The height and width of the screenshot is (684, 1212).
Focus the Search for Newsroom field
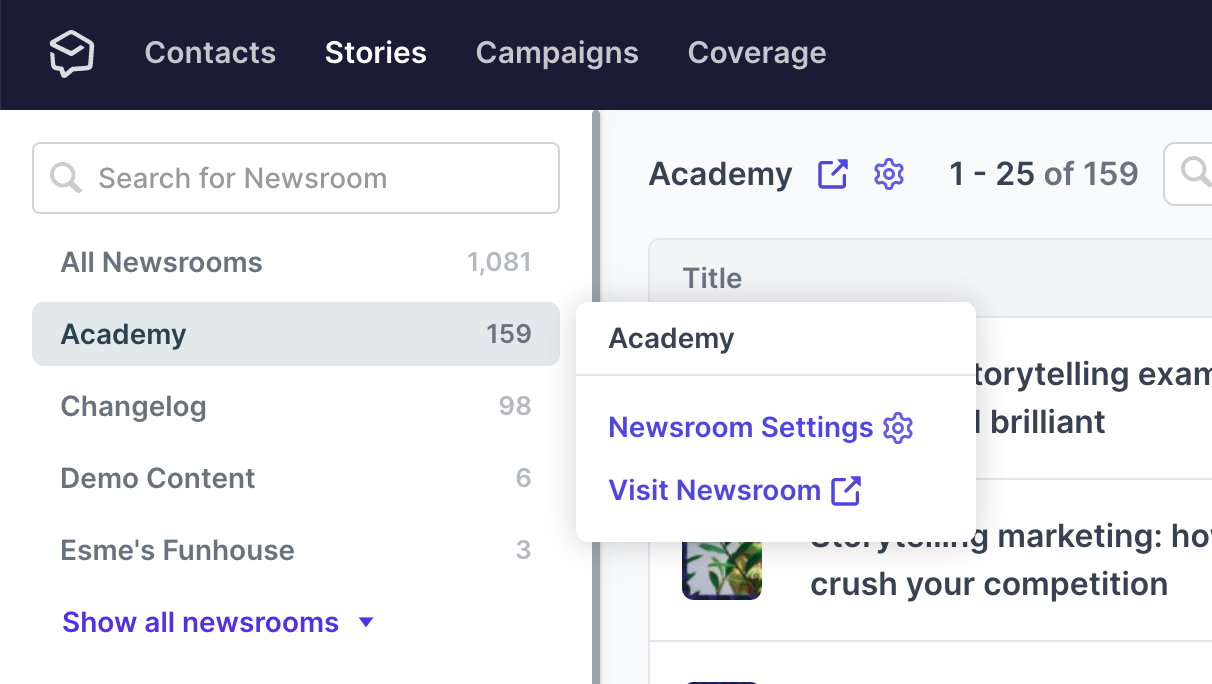point(296,178)
